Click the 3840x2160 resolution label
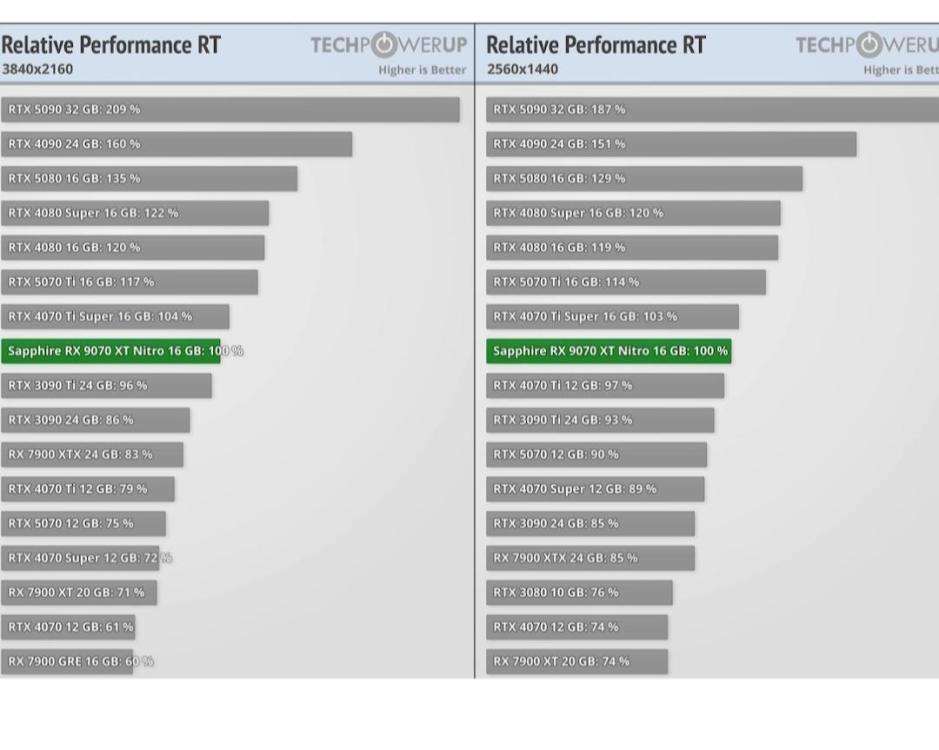Image resolution: width=939 pixels, height=750 pixels. tap(37, 69)
